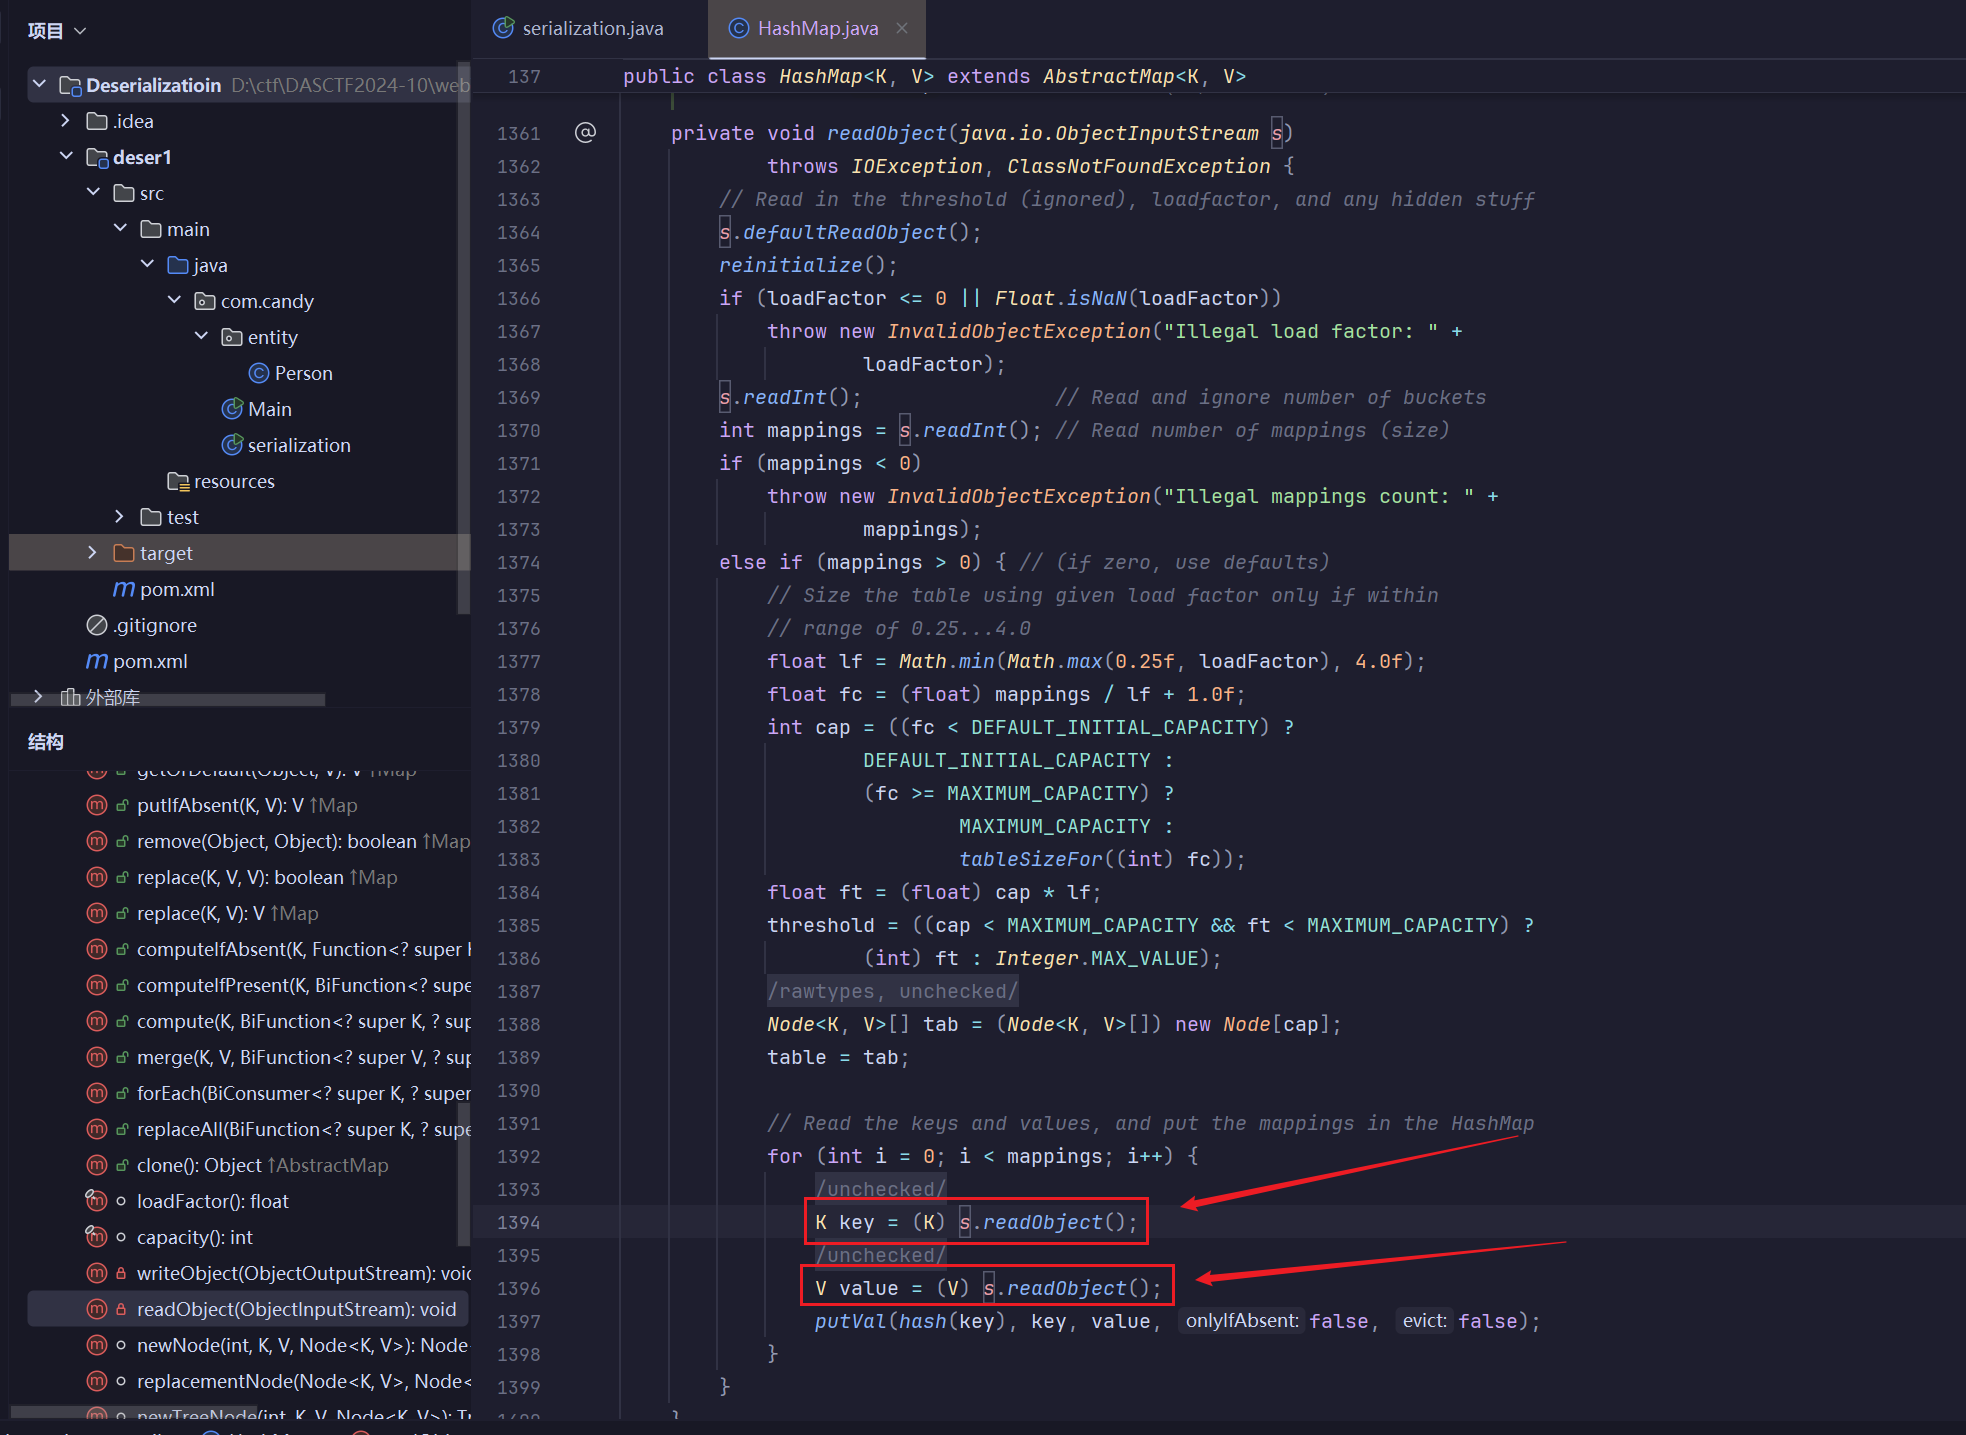Select merge(K, V, BiFunction) in structure

coord(303,1057)
